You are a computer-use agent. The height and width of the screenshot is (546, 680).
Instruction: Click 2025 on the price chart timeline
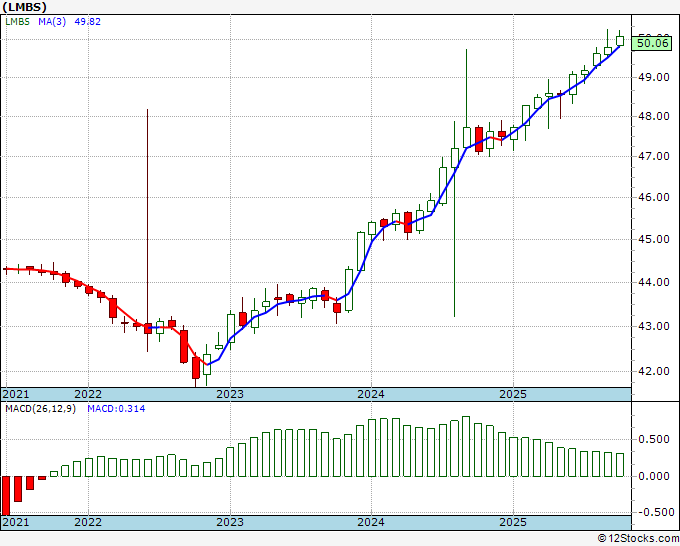[x=513, y=394]
